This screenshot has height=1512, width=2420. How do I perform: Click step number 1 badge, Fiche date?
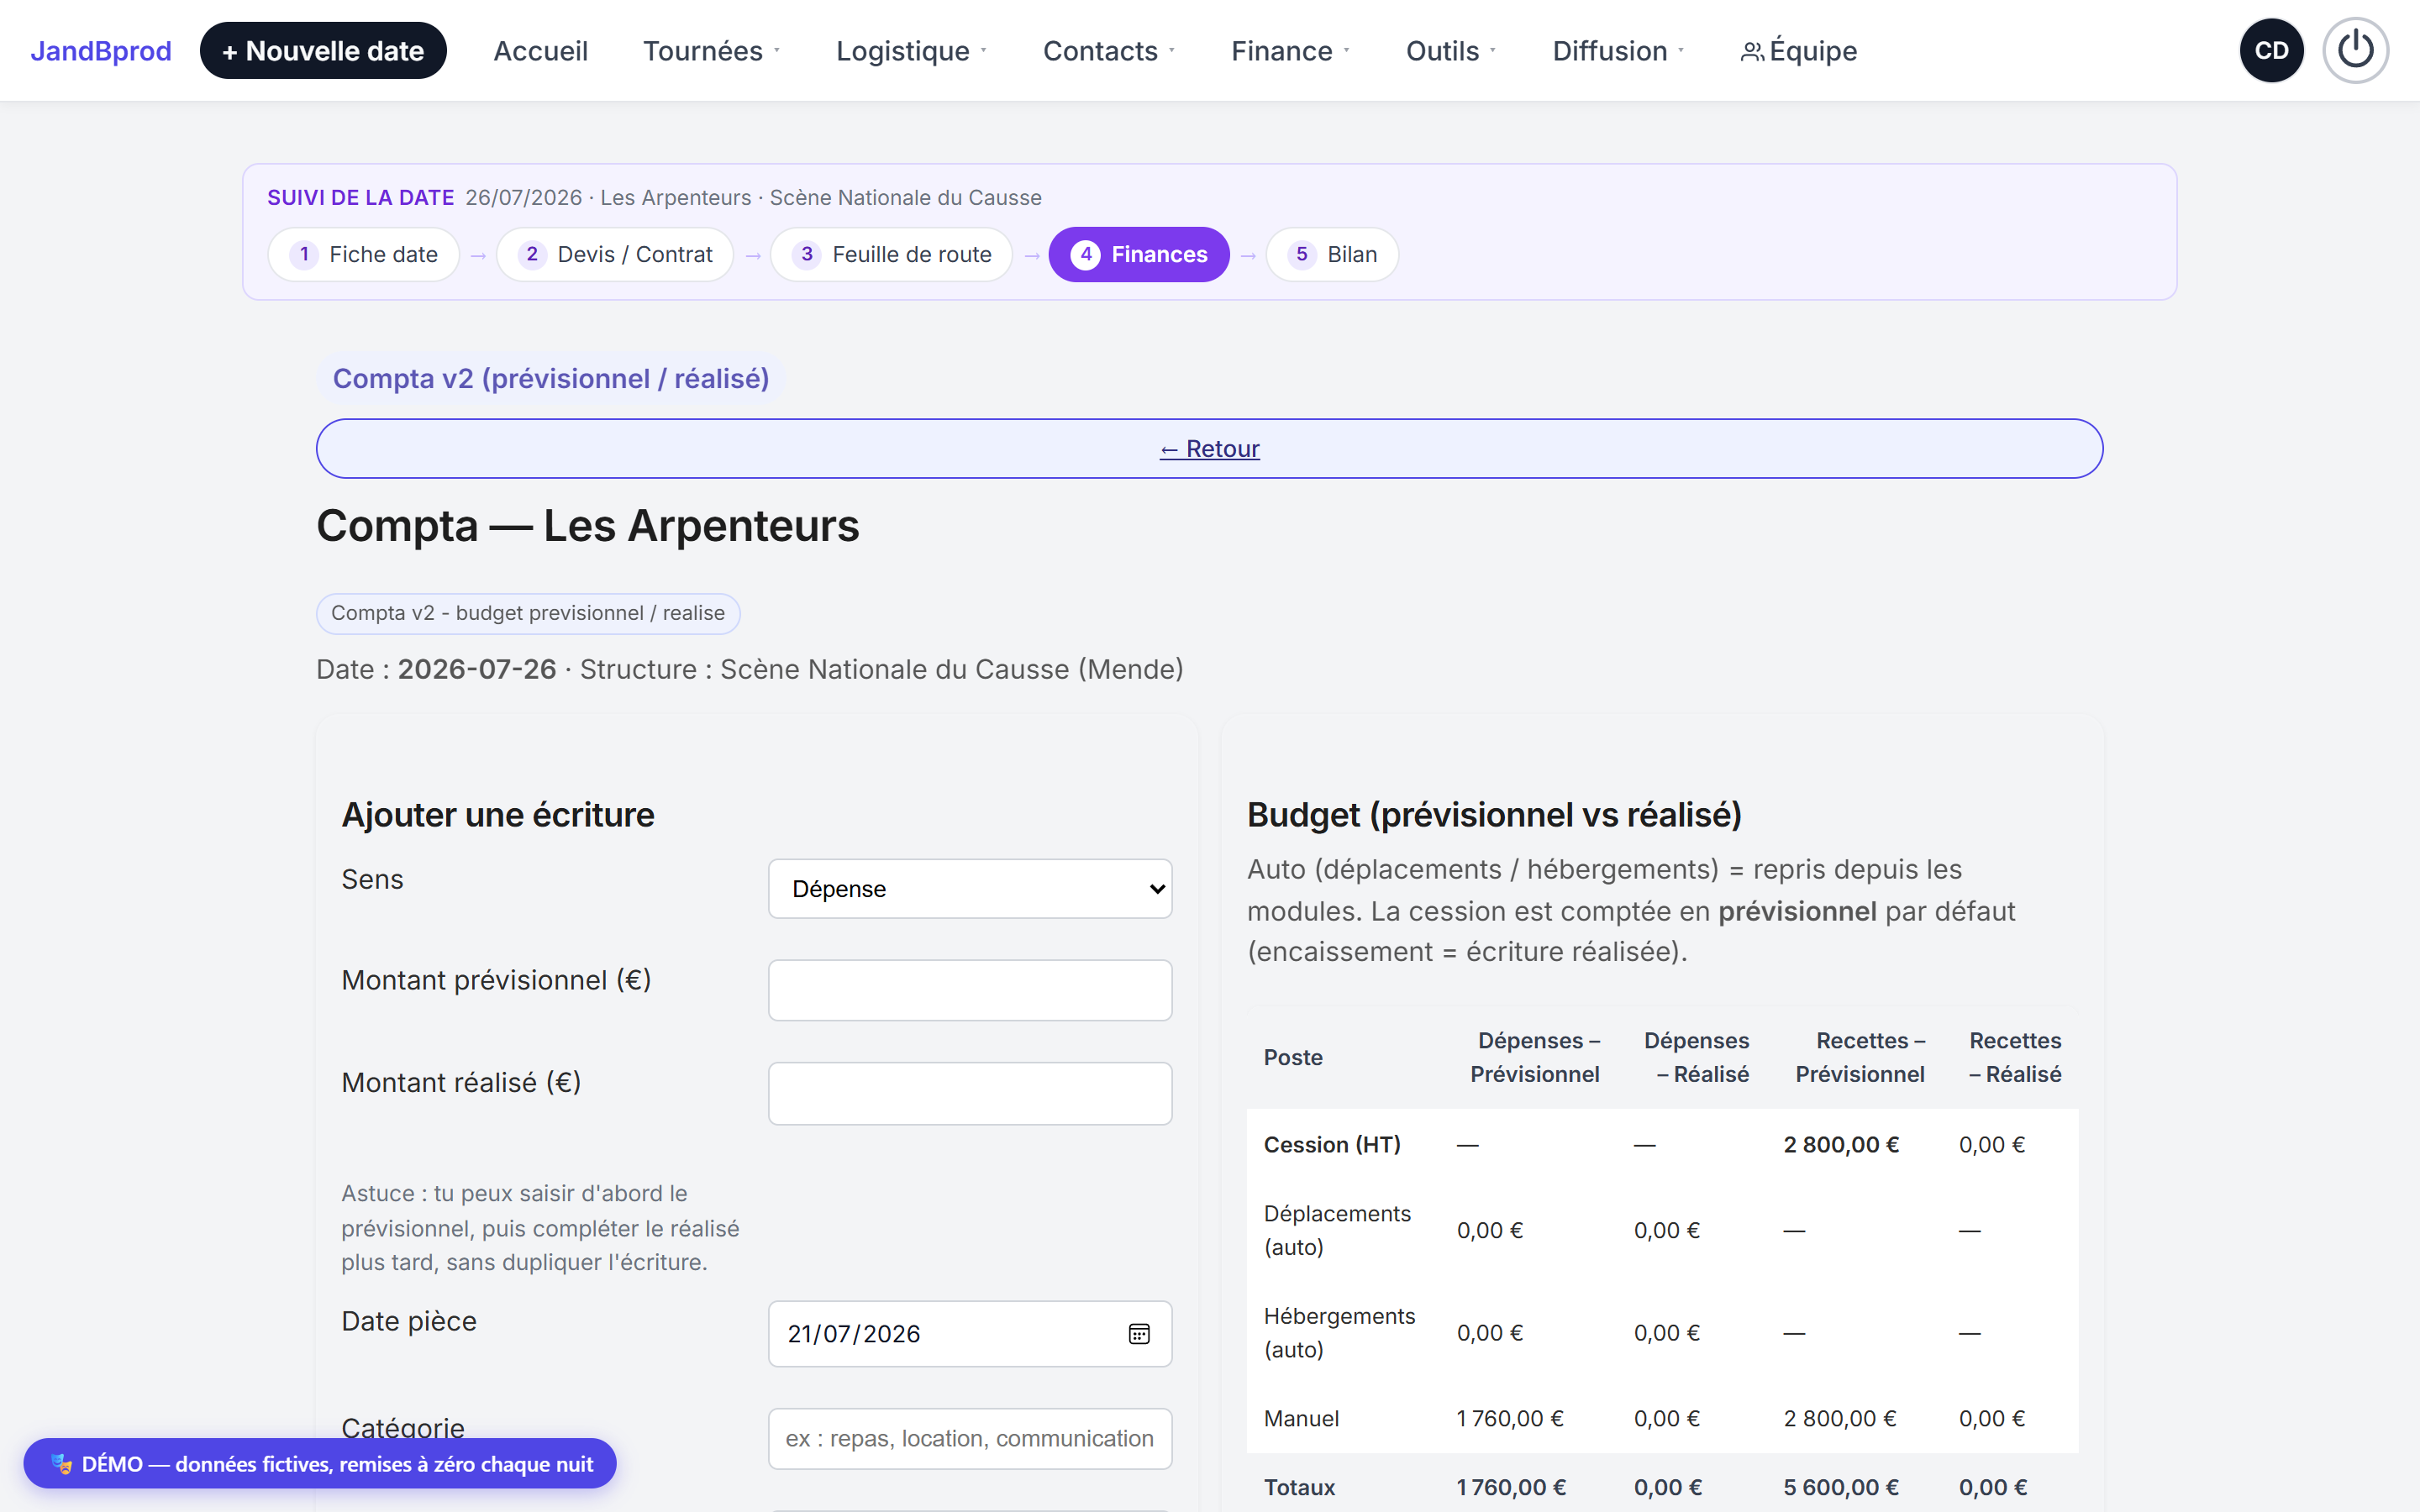[304, 254]
